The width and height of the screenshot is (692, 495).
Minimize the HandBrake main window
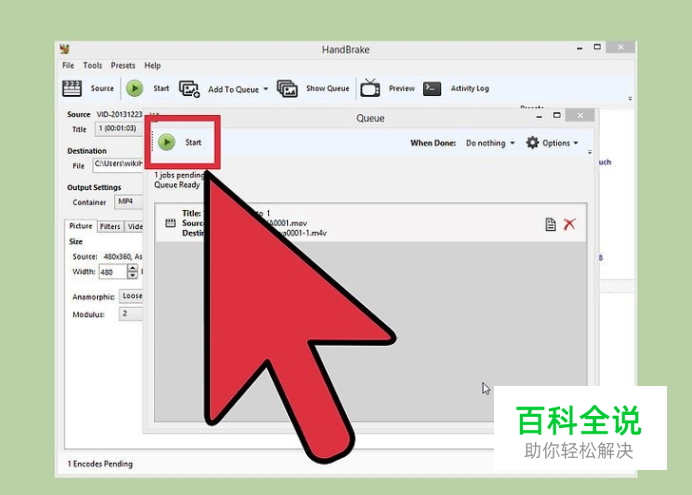pos(579,48)
